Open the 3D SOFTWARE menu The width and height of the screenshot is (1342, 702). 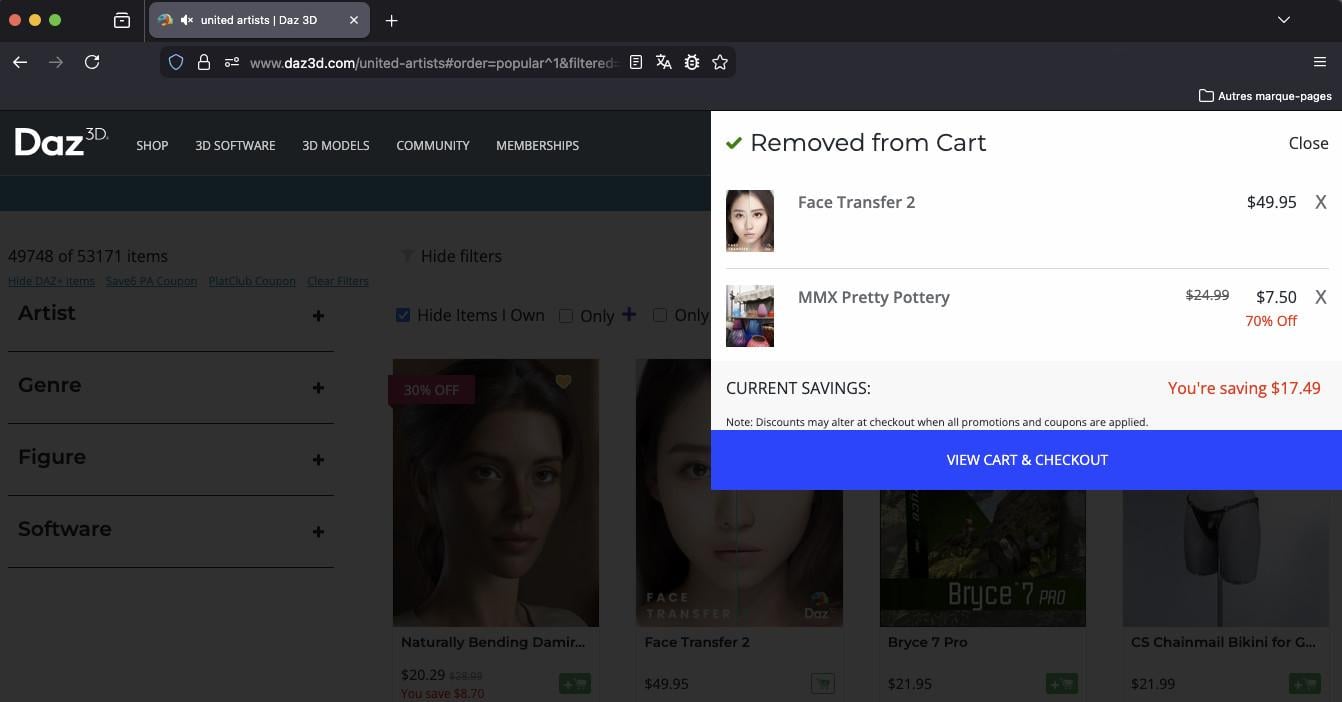tap(235, 145)
